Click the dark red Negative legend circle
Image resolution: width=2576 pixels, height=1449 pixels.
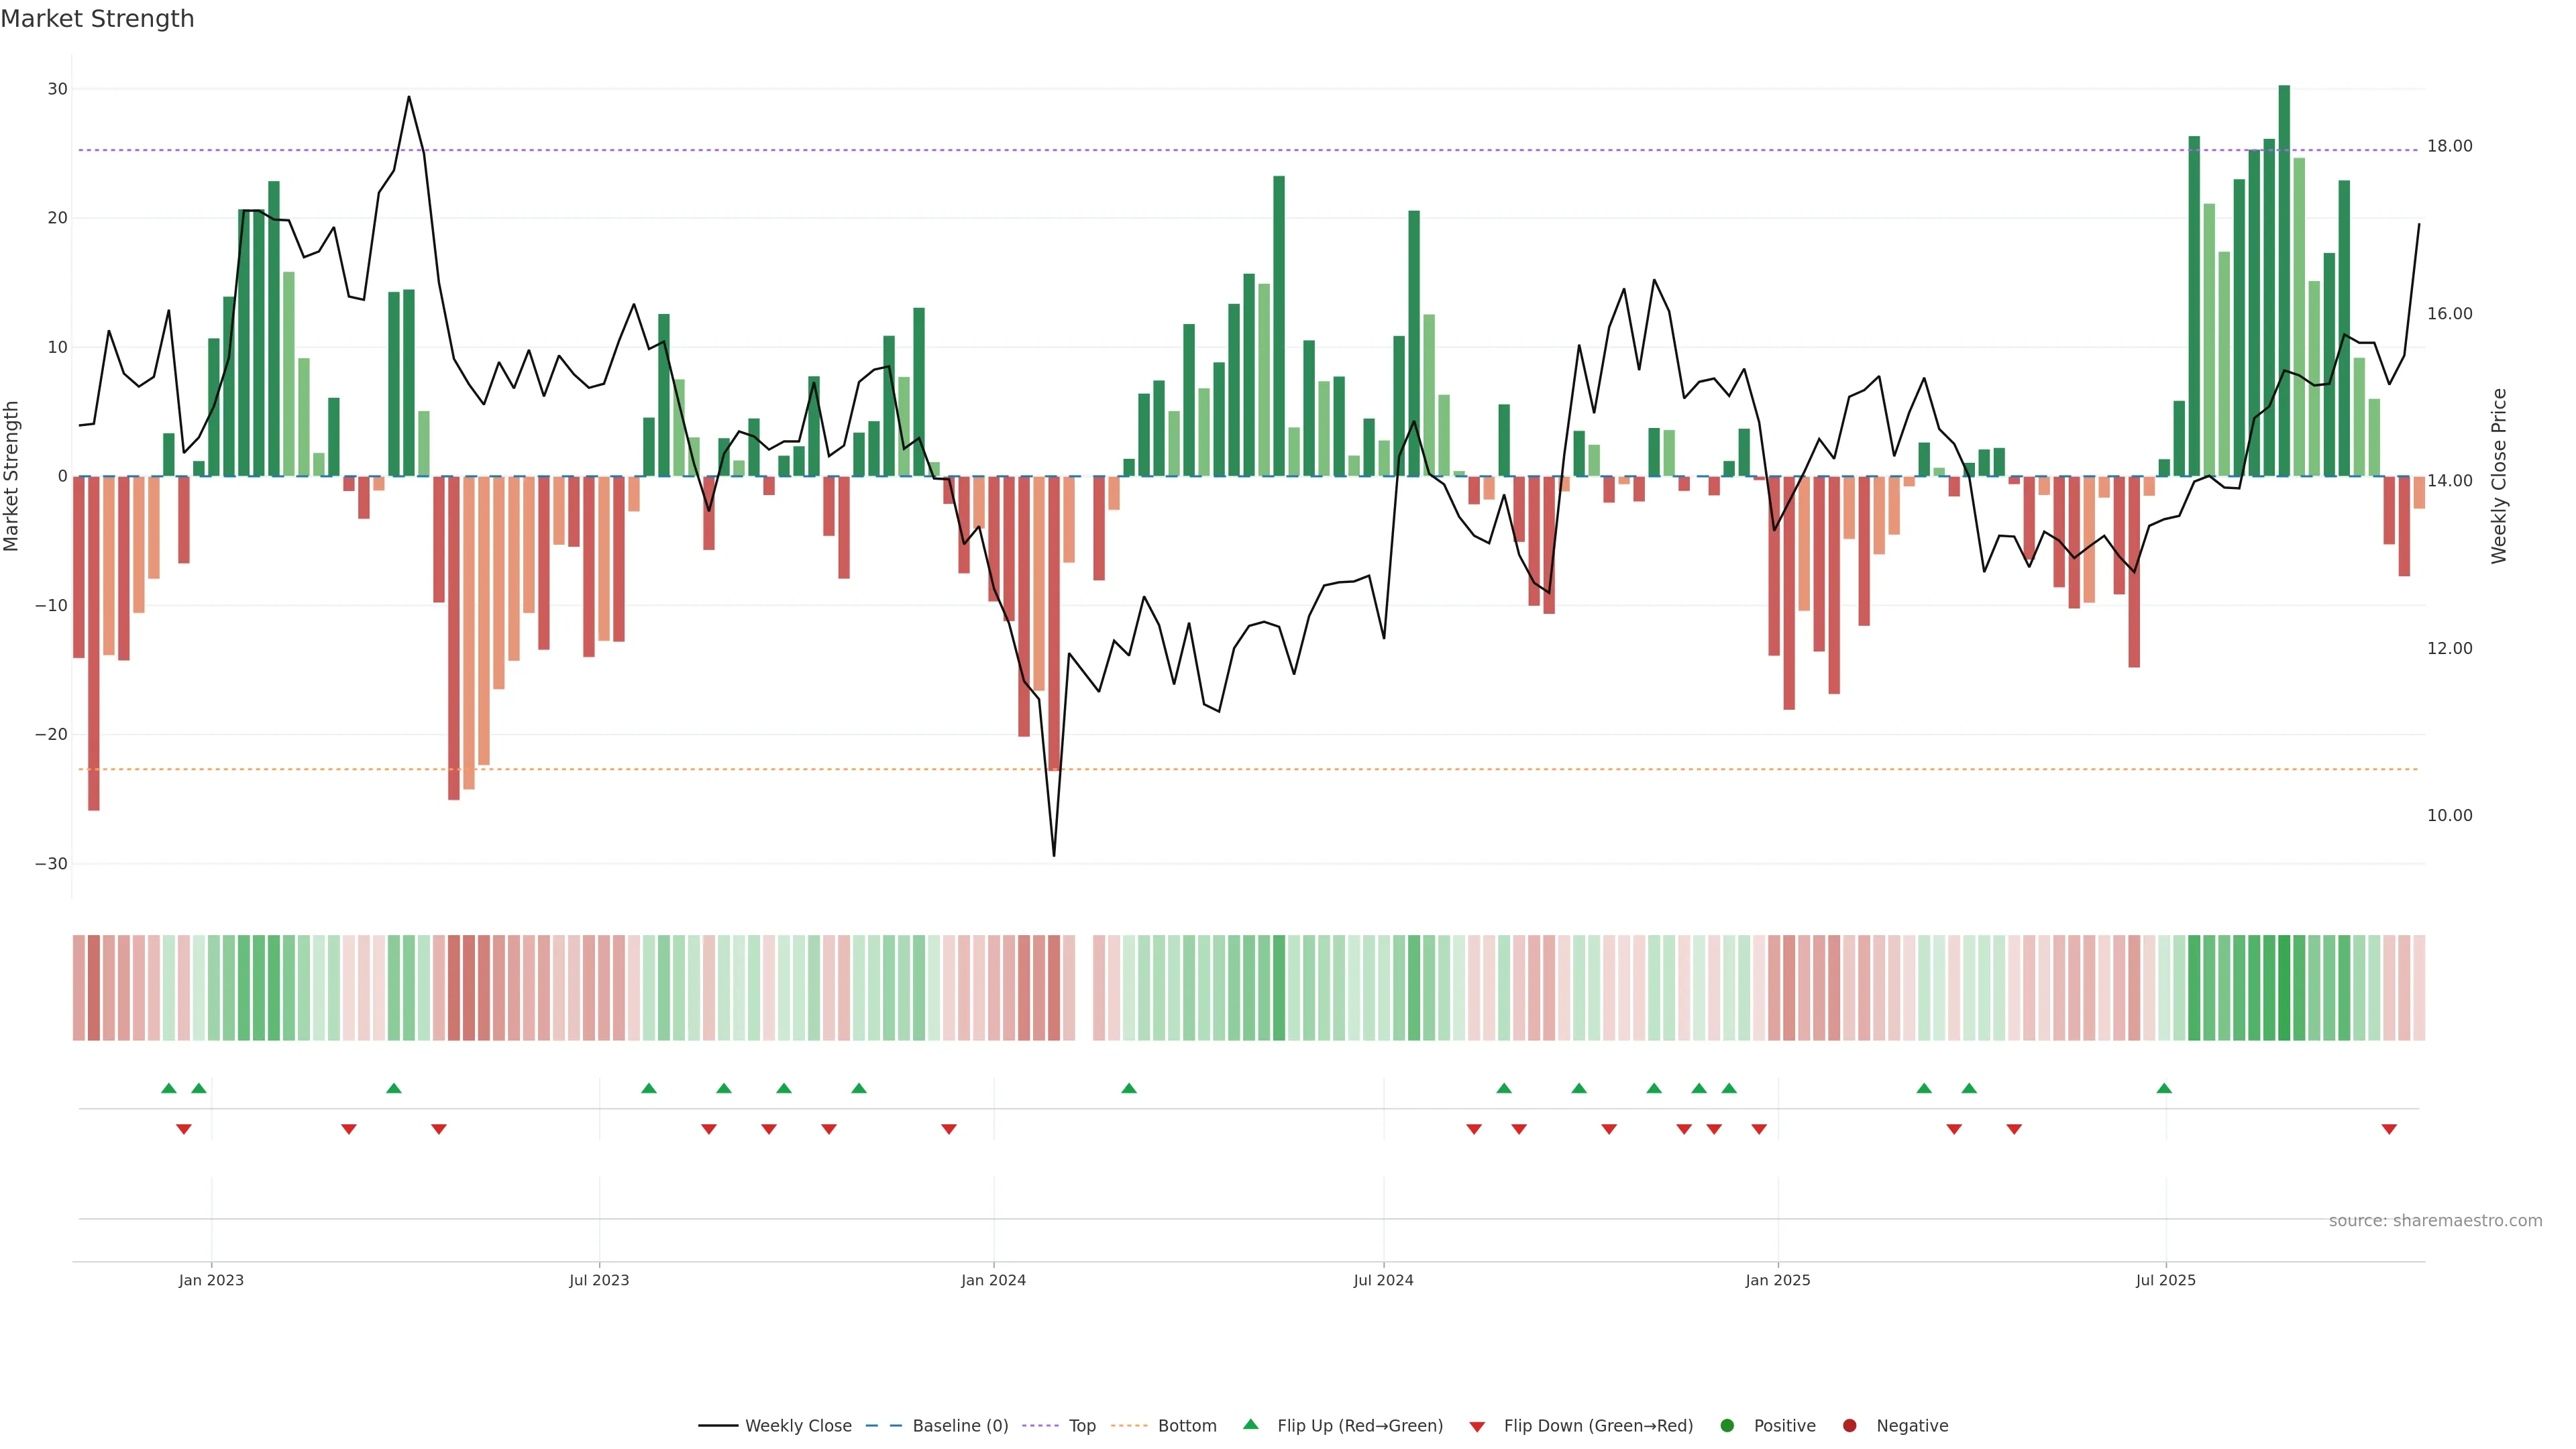pos(1849,1425)
